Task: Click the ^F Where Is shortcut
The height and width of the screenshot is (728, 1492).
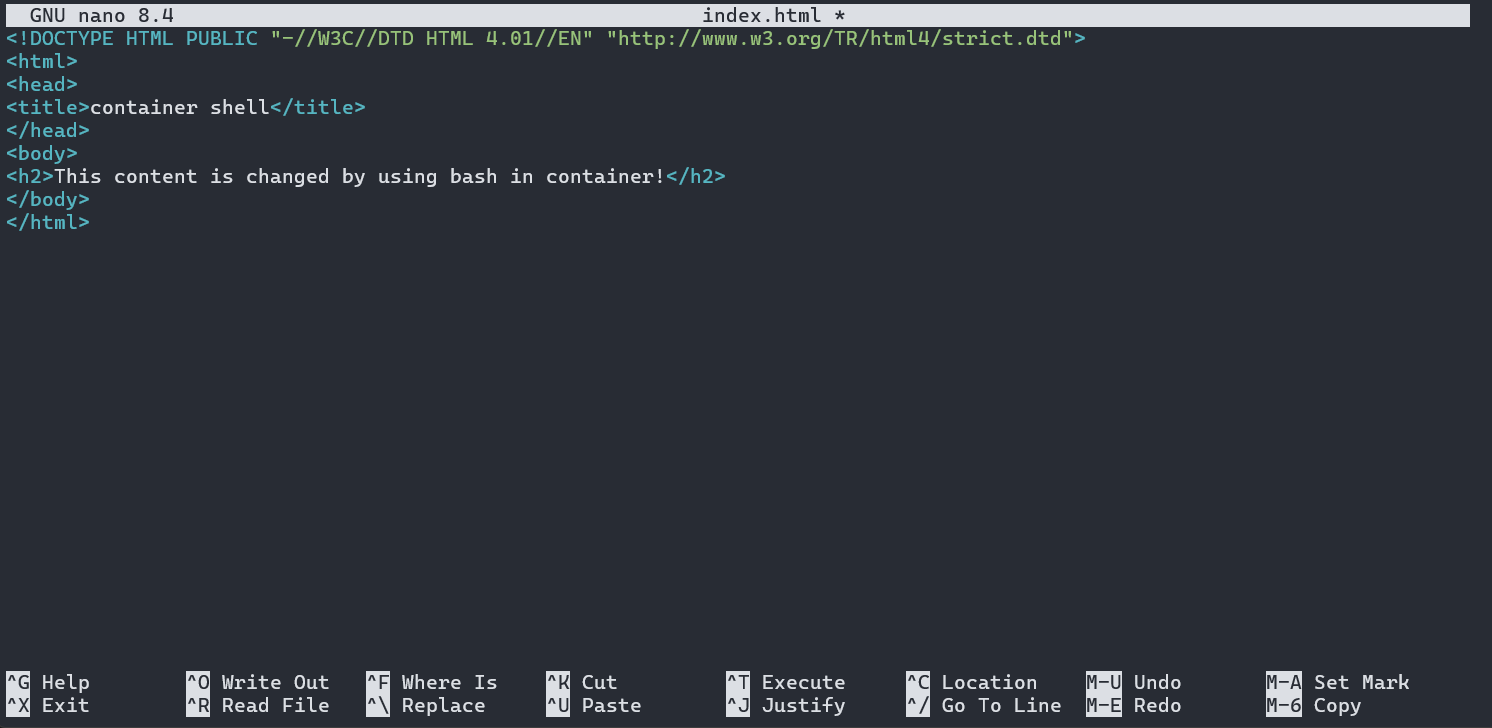Action: coord(432,682)
